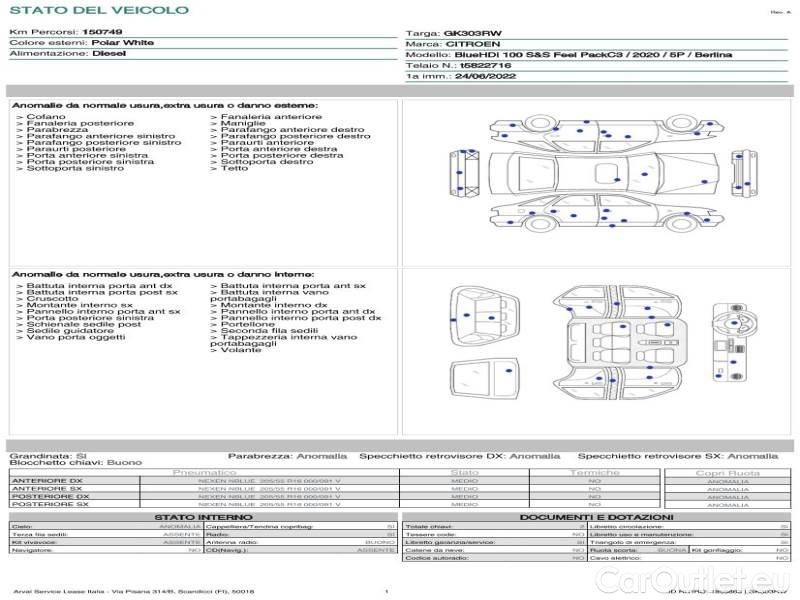The height and width of the screenshot is (600, 800).
Task: Select 'Parafango posteriore sinistro' entry
Action: 104,143
